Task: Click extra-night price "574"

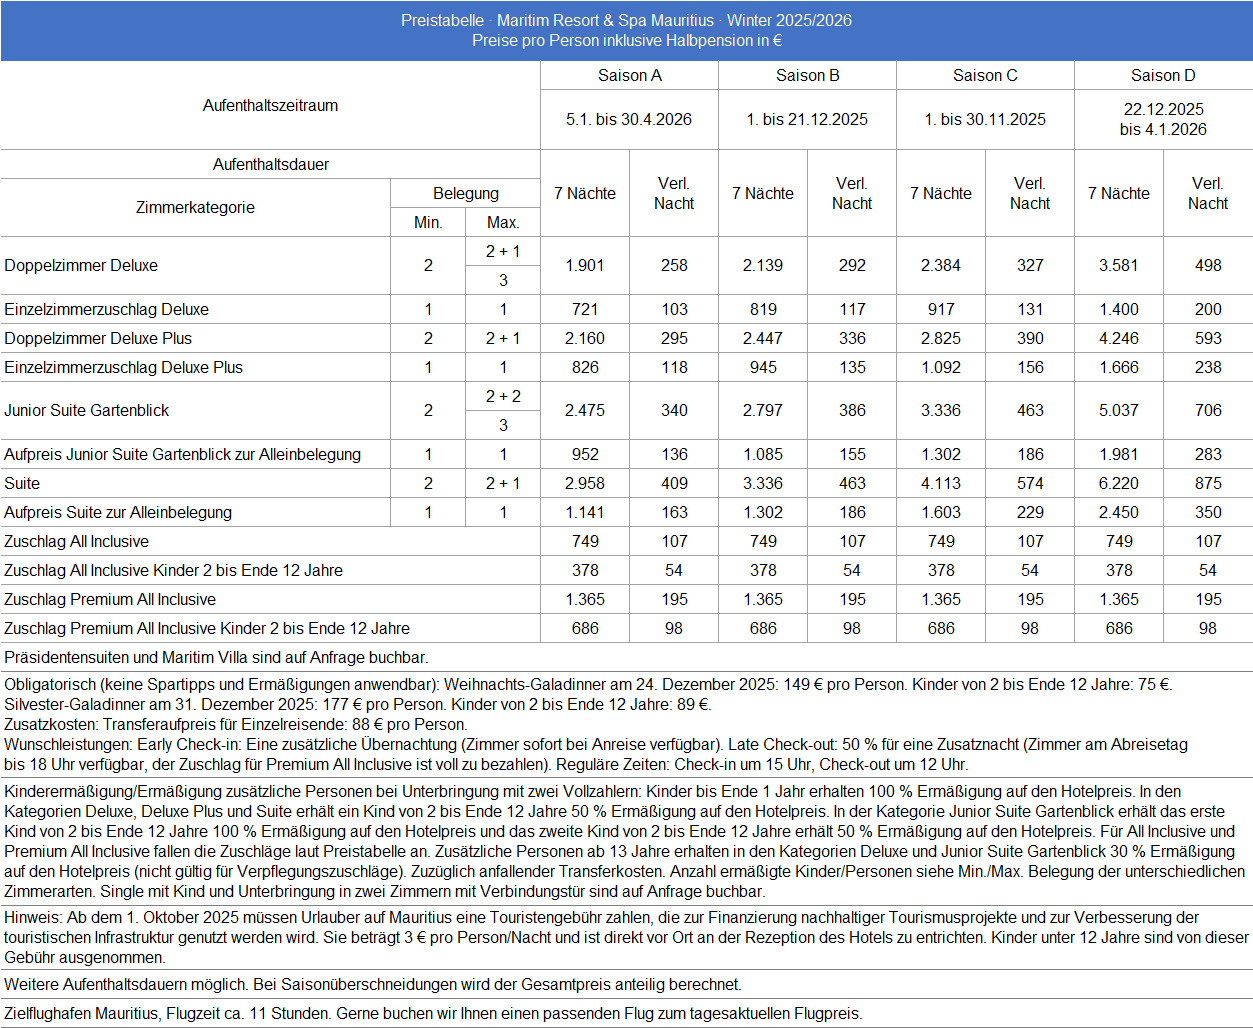Action: (1030, 483)
